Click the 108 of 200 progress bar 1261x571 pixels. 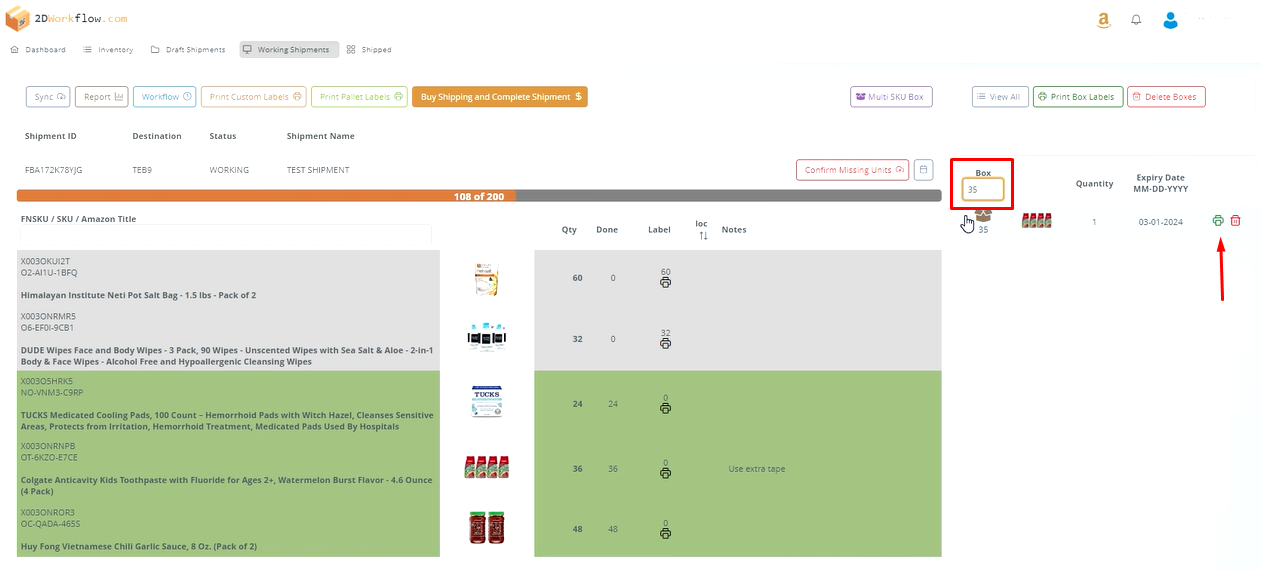pyautogui.click(x=478, y=196)
